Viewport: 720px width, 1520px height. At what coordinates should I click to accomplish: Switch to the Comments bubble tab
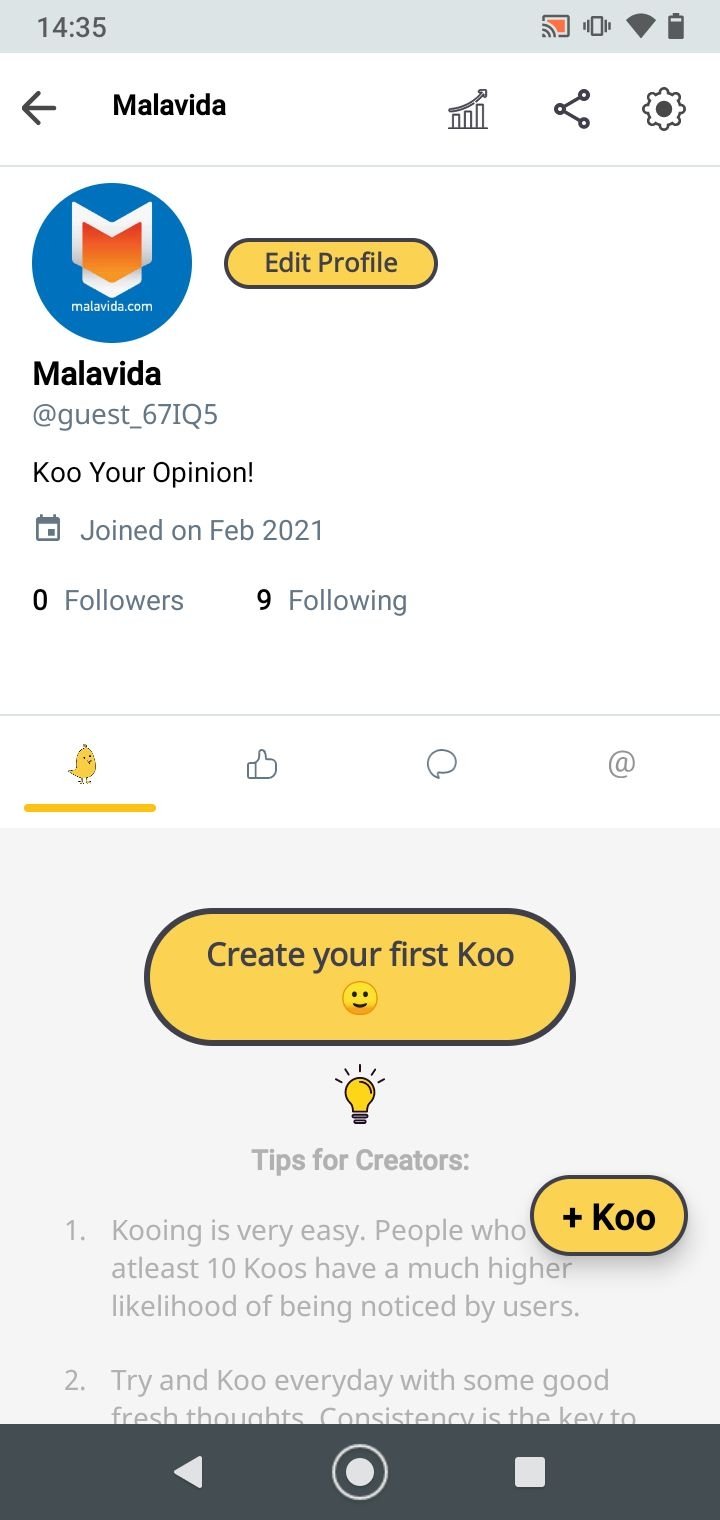click(x=441, y=765)
